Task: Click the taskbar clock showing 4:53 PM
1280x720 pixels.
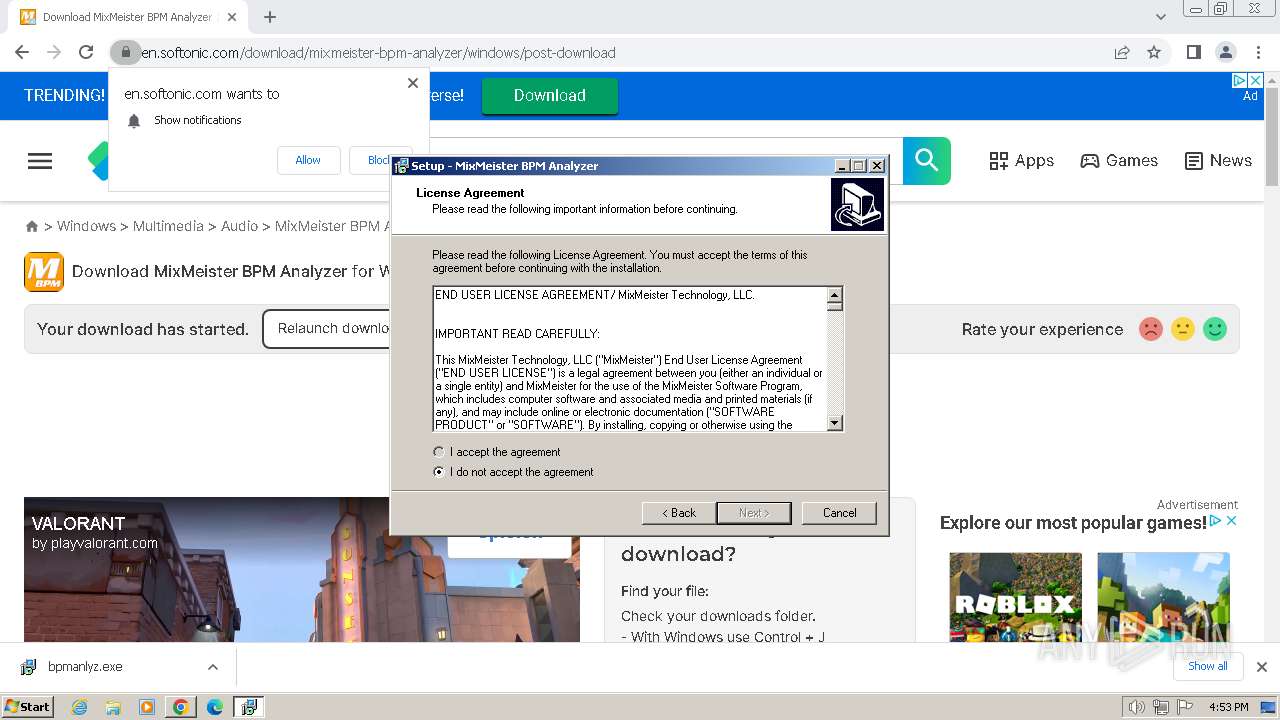Action: (1229, 707)
